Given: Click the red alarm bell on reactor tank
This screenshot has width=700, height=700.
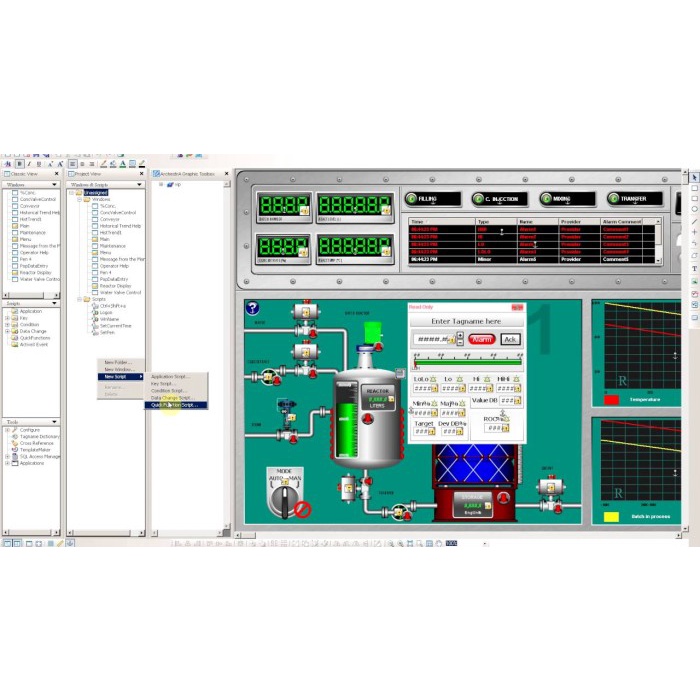Looking at the screenshot, I should point(368,418).
